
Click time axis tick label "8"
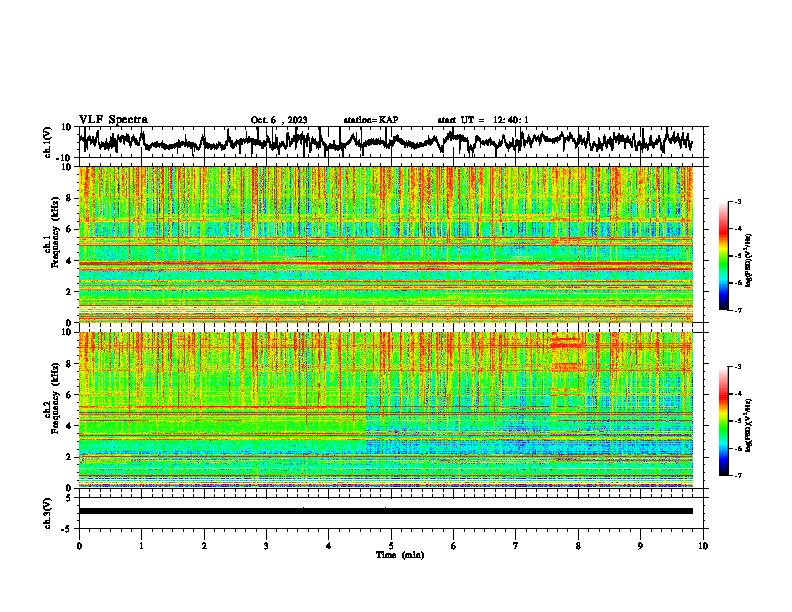578,546
